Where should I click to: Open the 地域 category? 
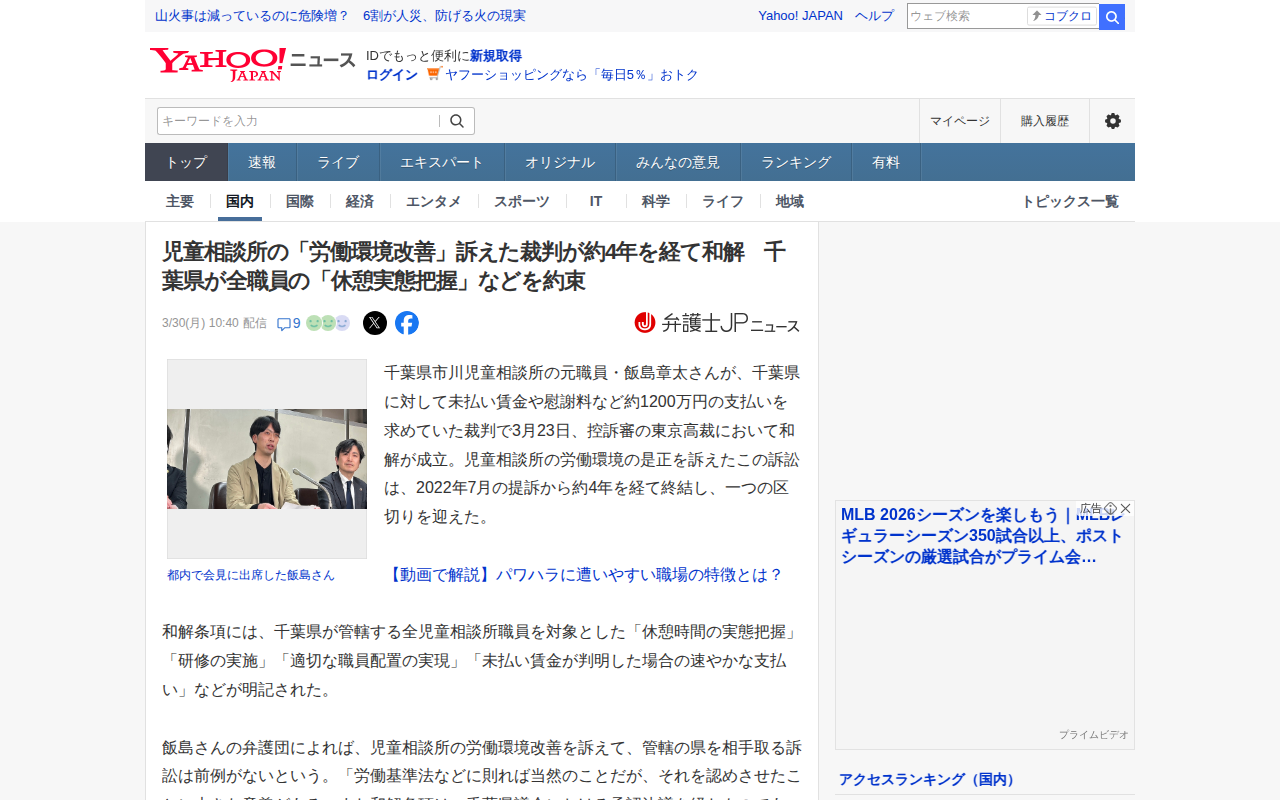pos(790,201)
